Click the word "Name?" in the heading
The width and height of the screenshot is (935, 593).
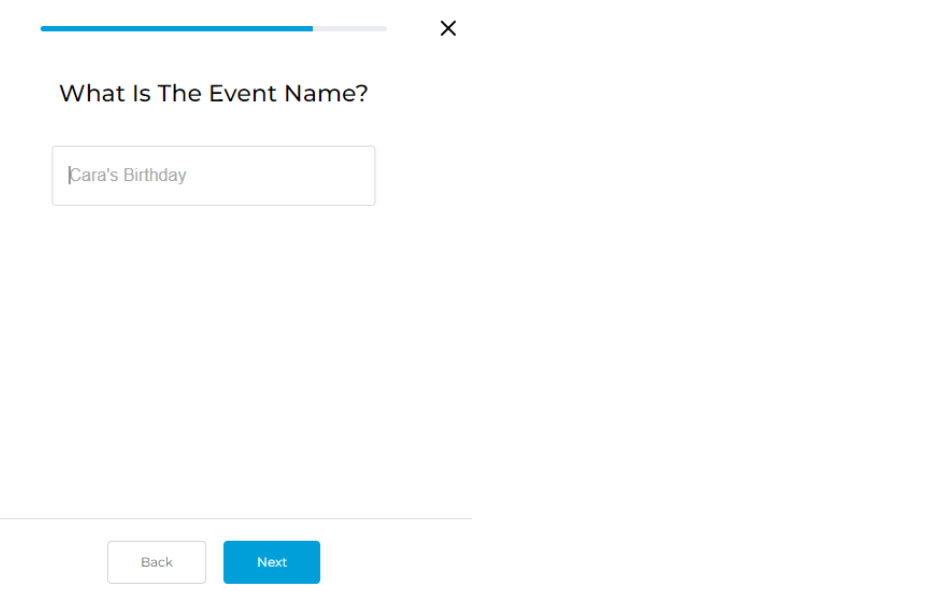326,94
